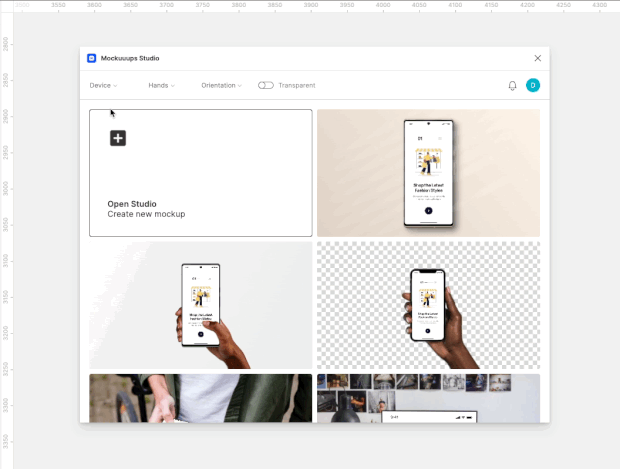Select the photo wall desk mockup

pos(428,398)
